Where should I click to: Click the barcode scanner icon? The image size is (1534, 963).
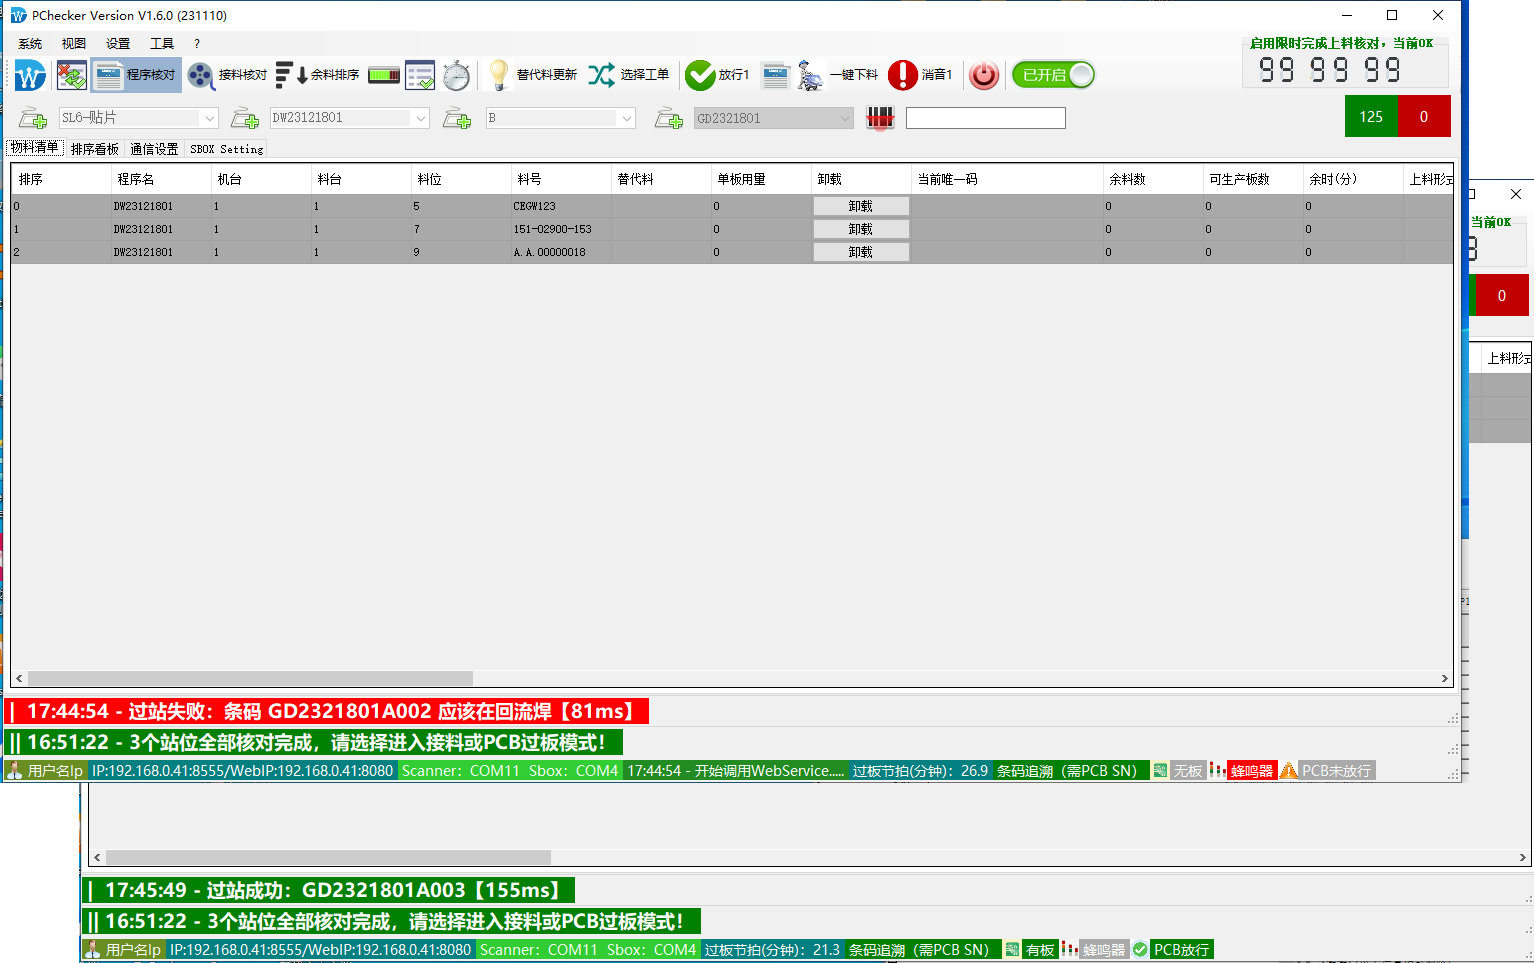[x=880, y=118]
